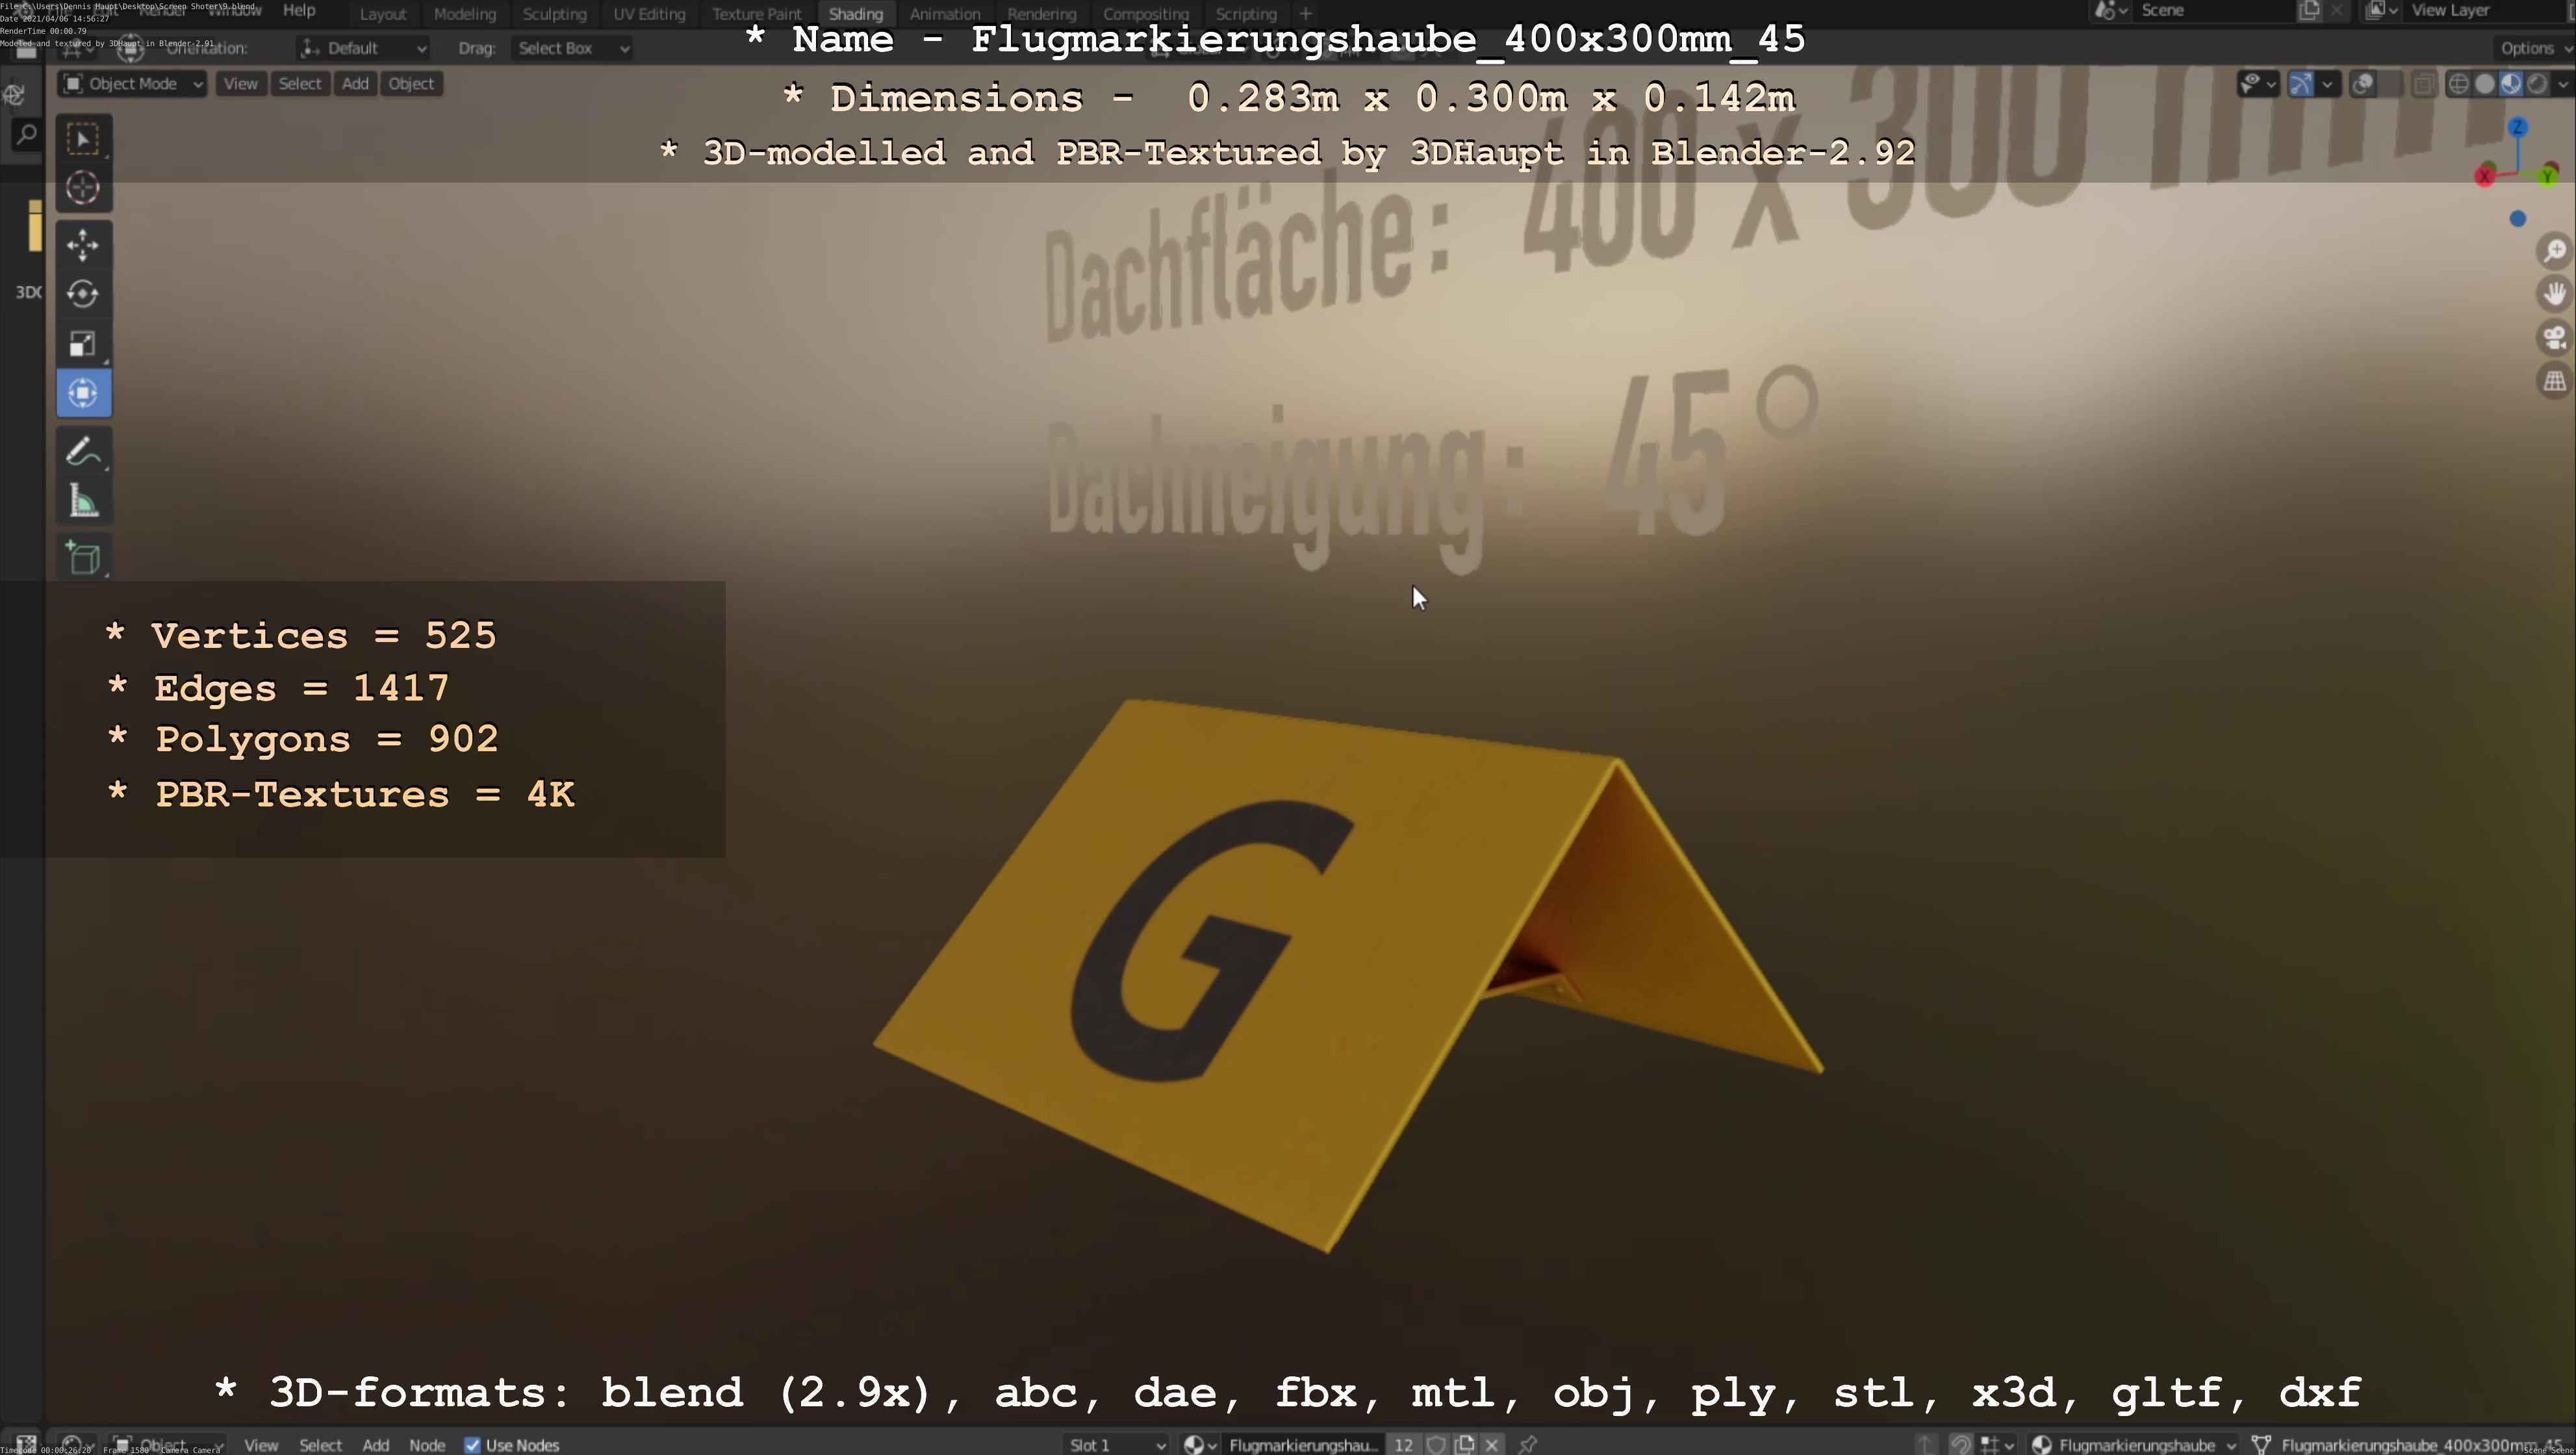Click the Z axis on navigation gizmo

pyautogui.click(x=2518, y=128)
